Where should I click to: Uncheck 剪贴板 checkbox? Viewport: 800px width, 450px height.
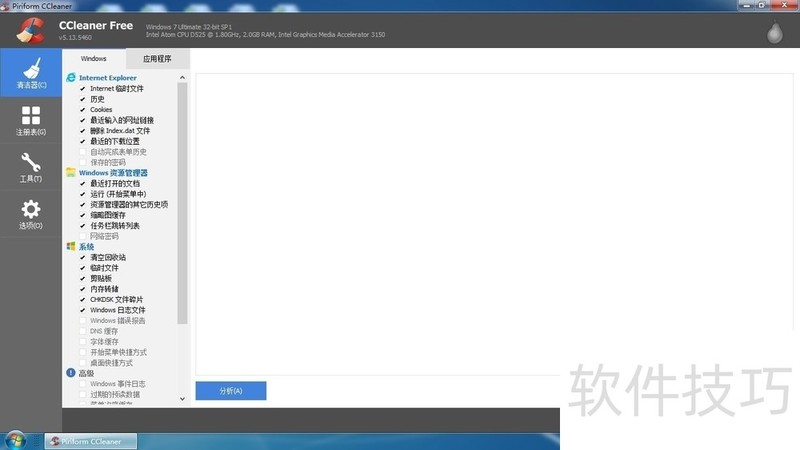tap(83, 278)
